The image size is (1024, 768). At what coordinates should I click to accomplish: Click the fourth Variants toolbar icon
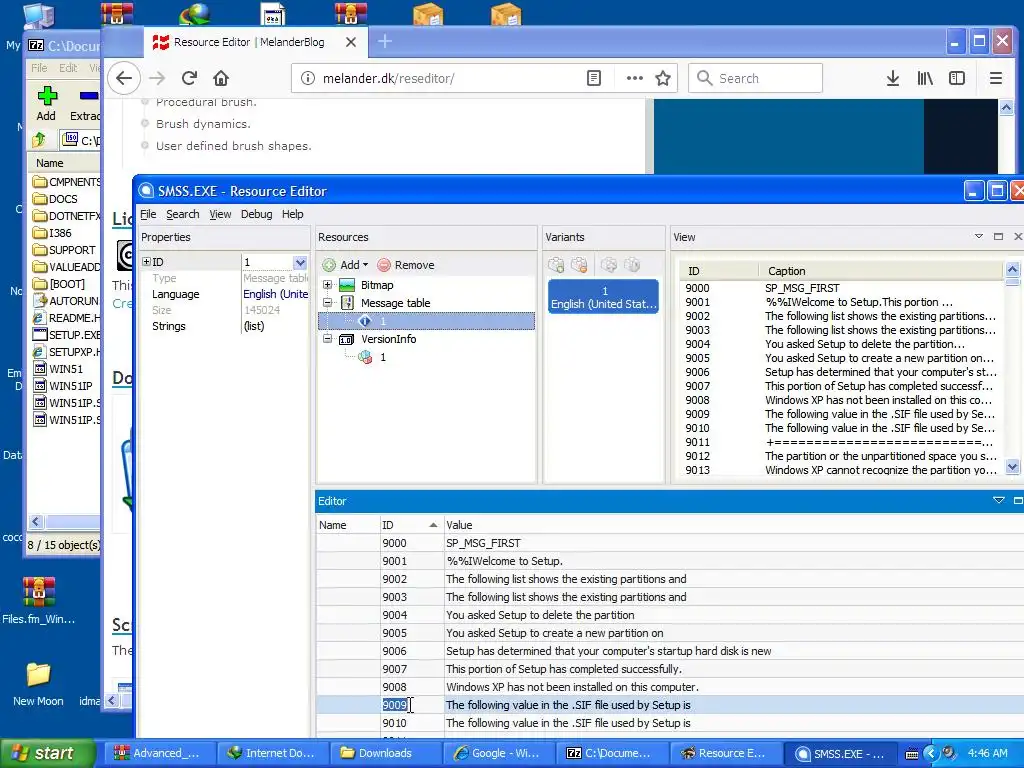[632, 264]
